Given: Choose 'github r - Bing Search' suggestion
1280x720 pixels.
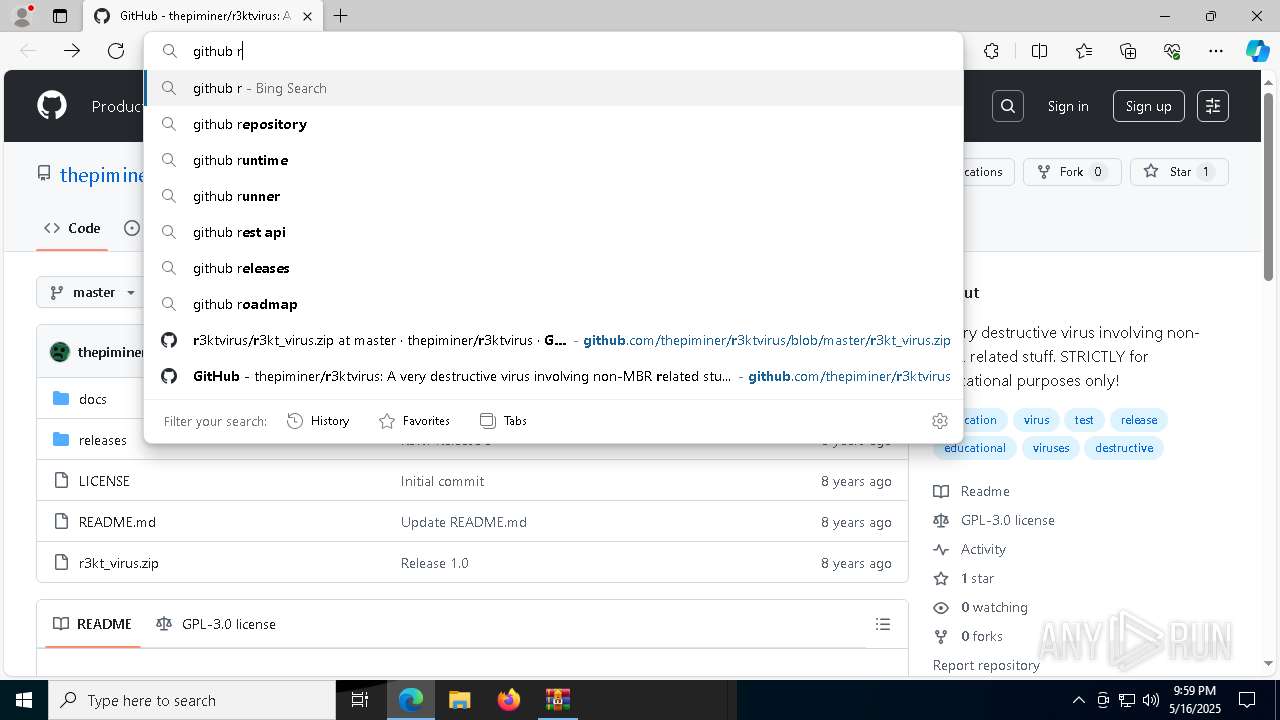Looking at the screenshot, I should click(x=553, y=88).
